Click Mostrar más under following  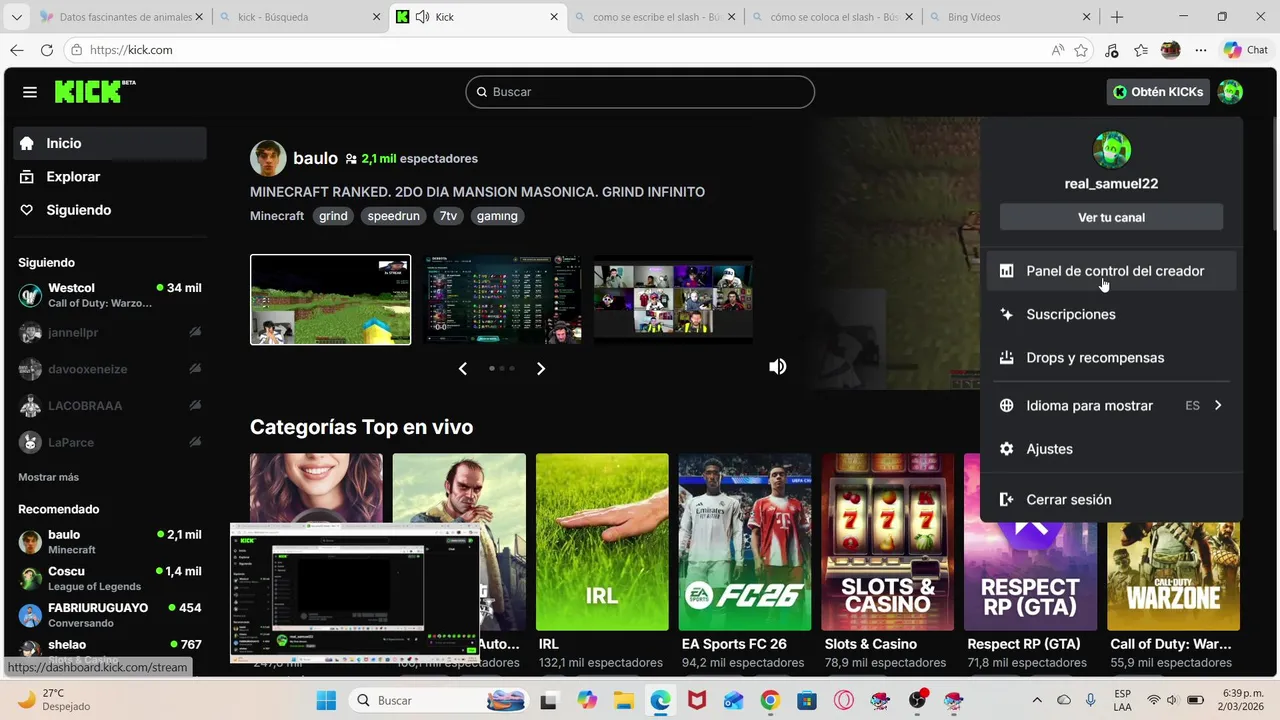48,477
